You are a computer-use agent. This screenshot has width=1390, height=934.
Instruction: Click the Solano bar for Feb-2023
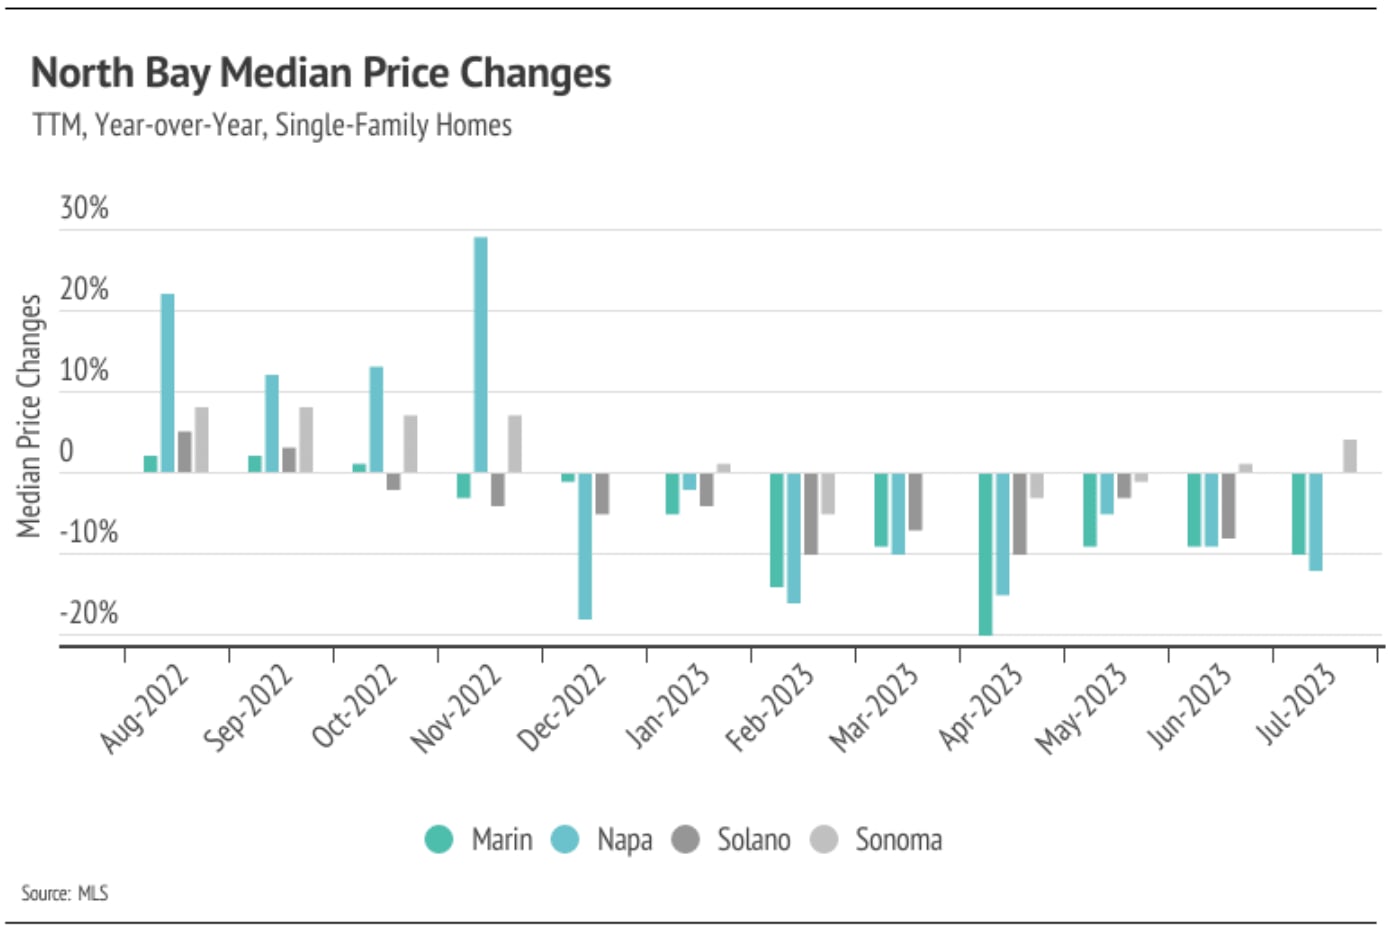[811, 513]
